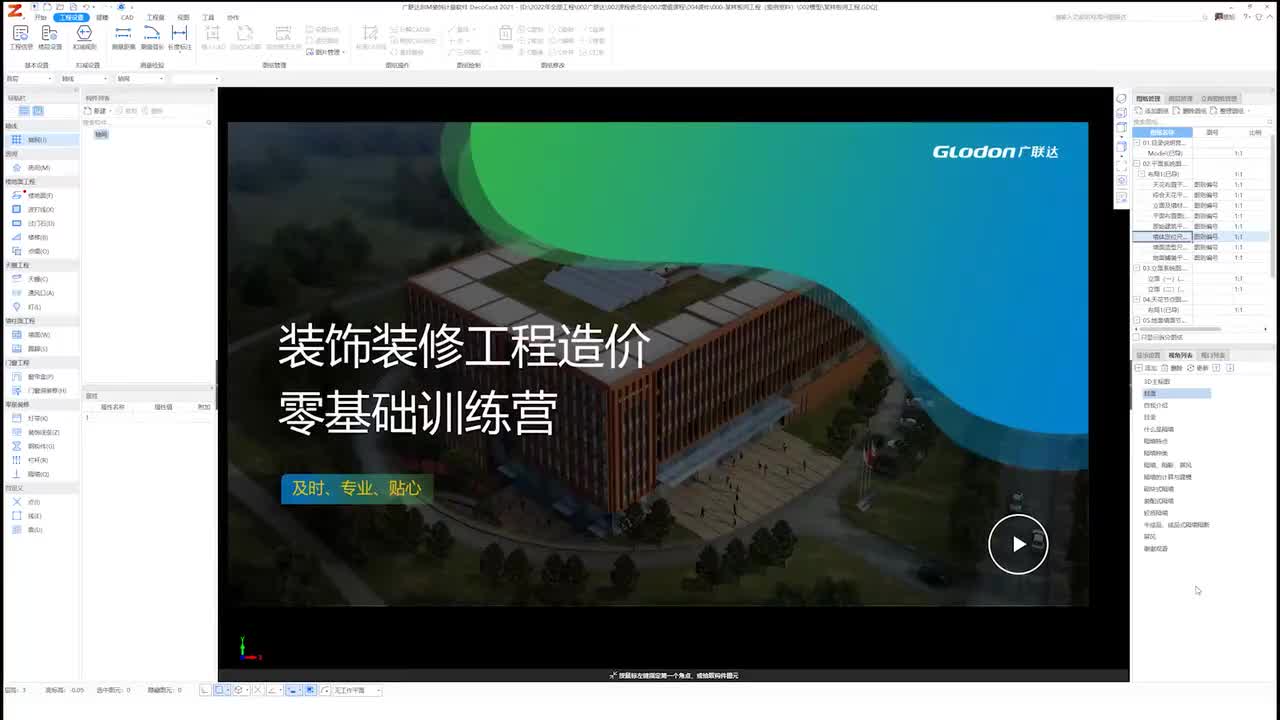Open the empty fourth dropdown
The height and width of the screenshot is (720, 1280).
196,78
